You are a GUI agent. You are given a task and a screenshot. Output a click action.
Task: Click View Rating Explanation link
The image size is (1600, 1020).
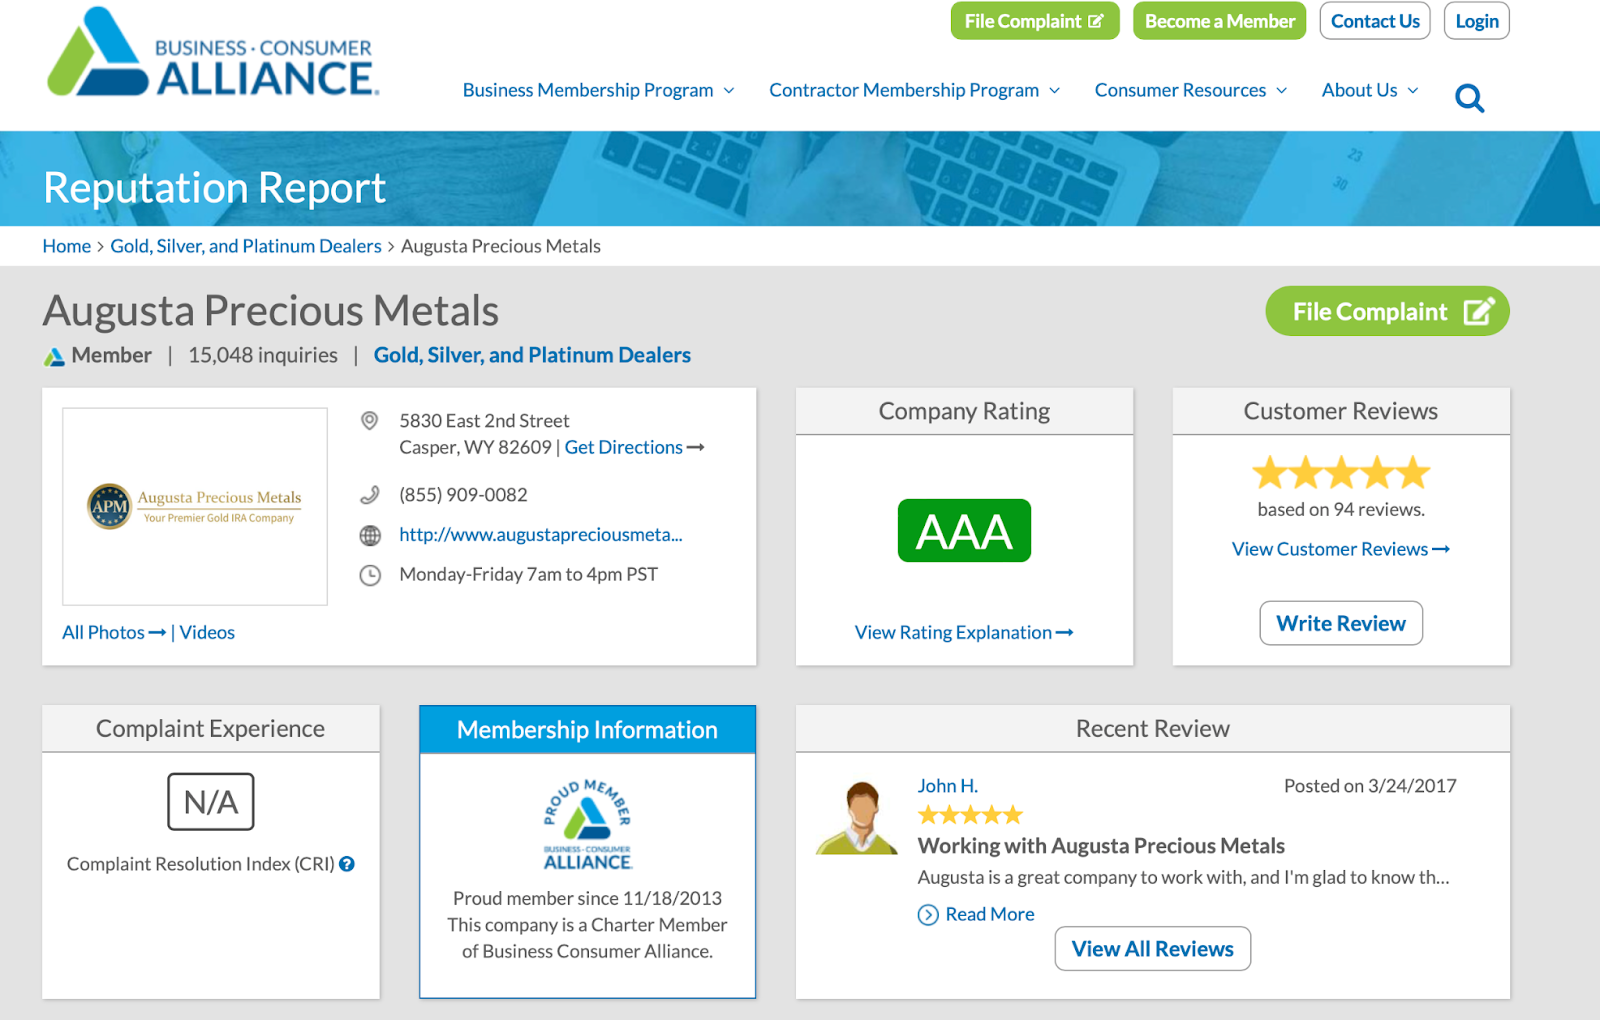pyautogui.click(x=964, y=633)
